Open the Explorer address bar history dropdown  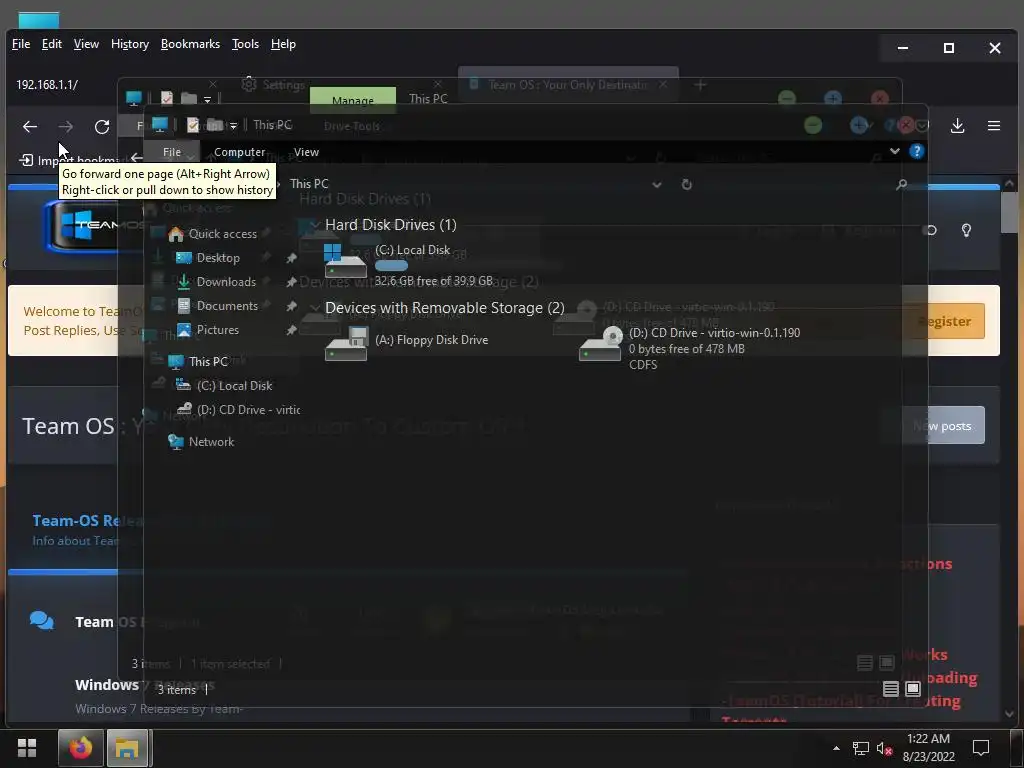[657, 185]
